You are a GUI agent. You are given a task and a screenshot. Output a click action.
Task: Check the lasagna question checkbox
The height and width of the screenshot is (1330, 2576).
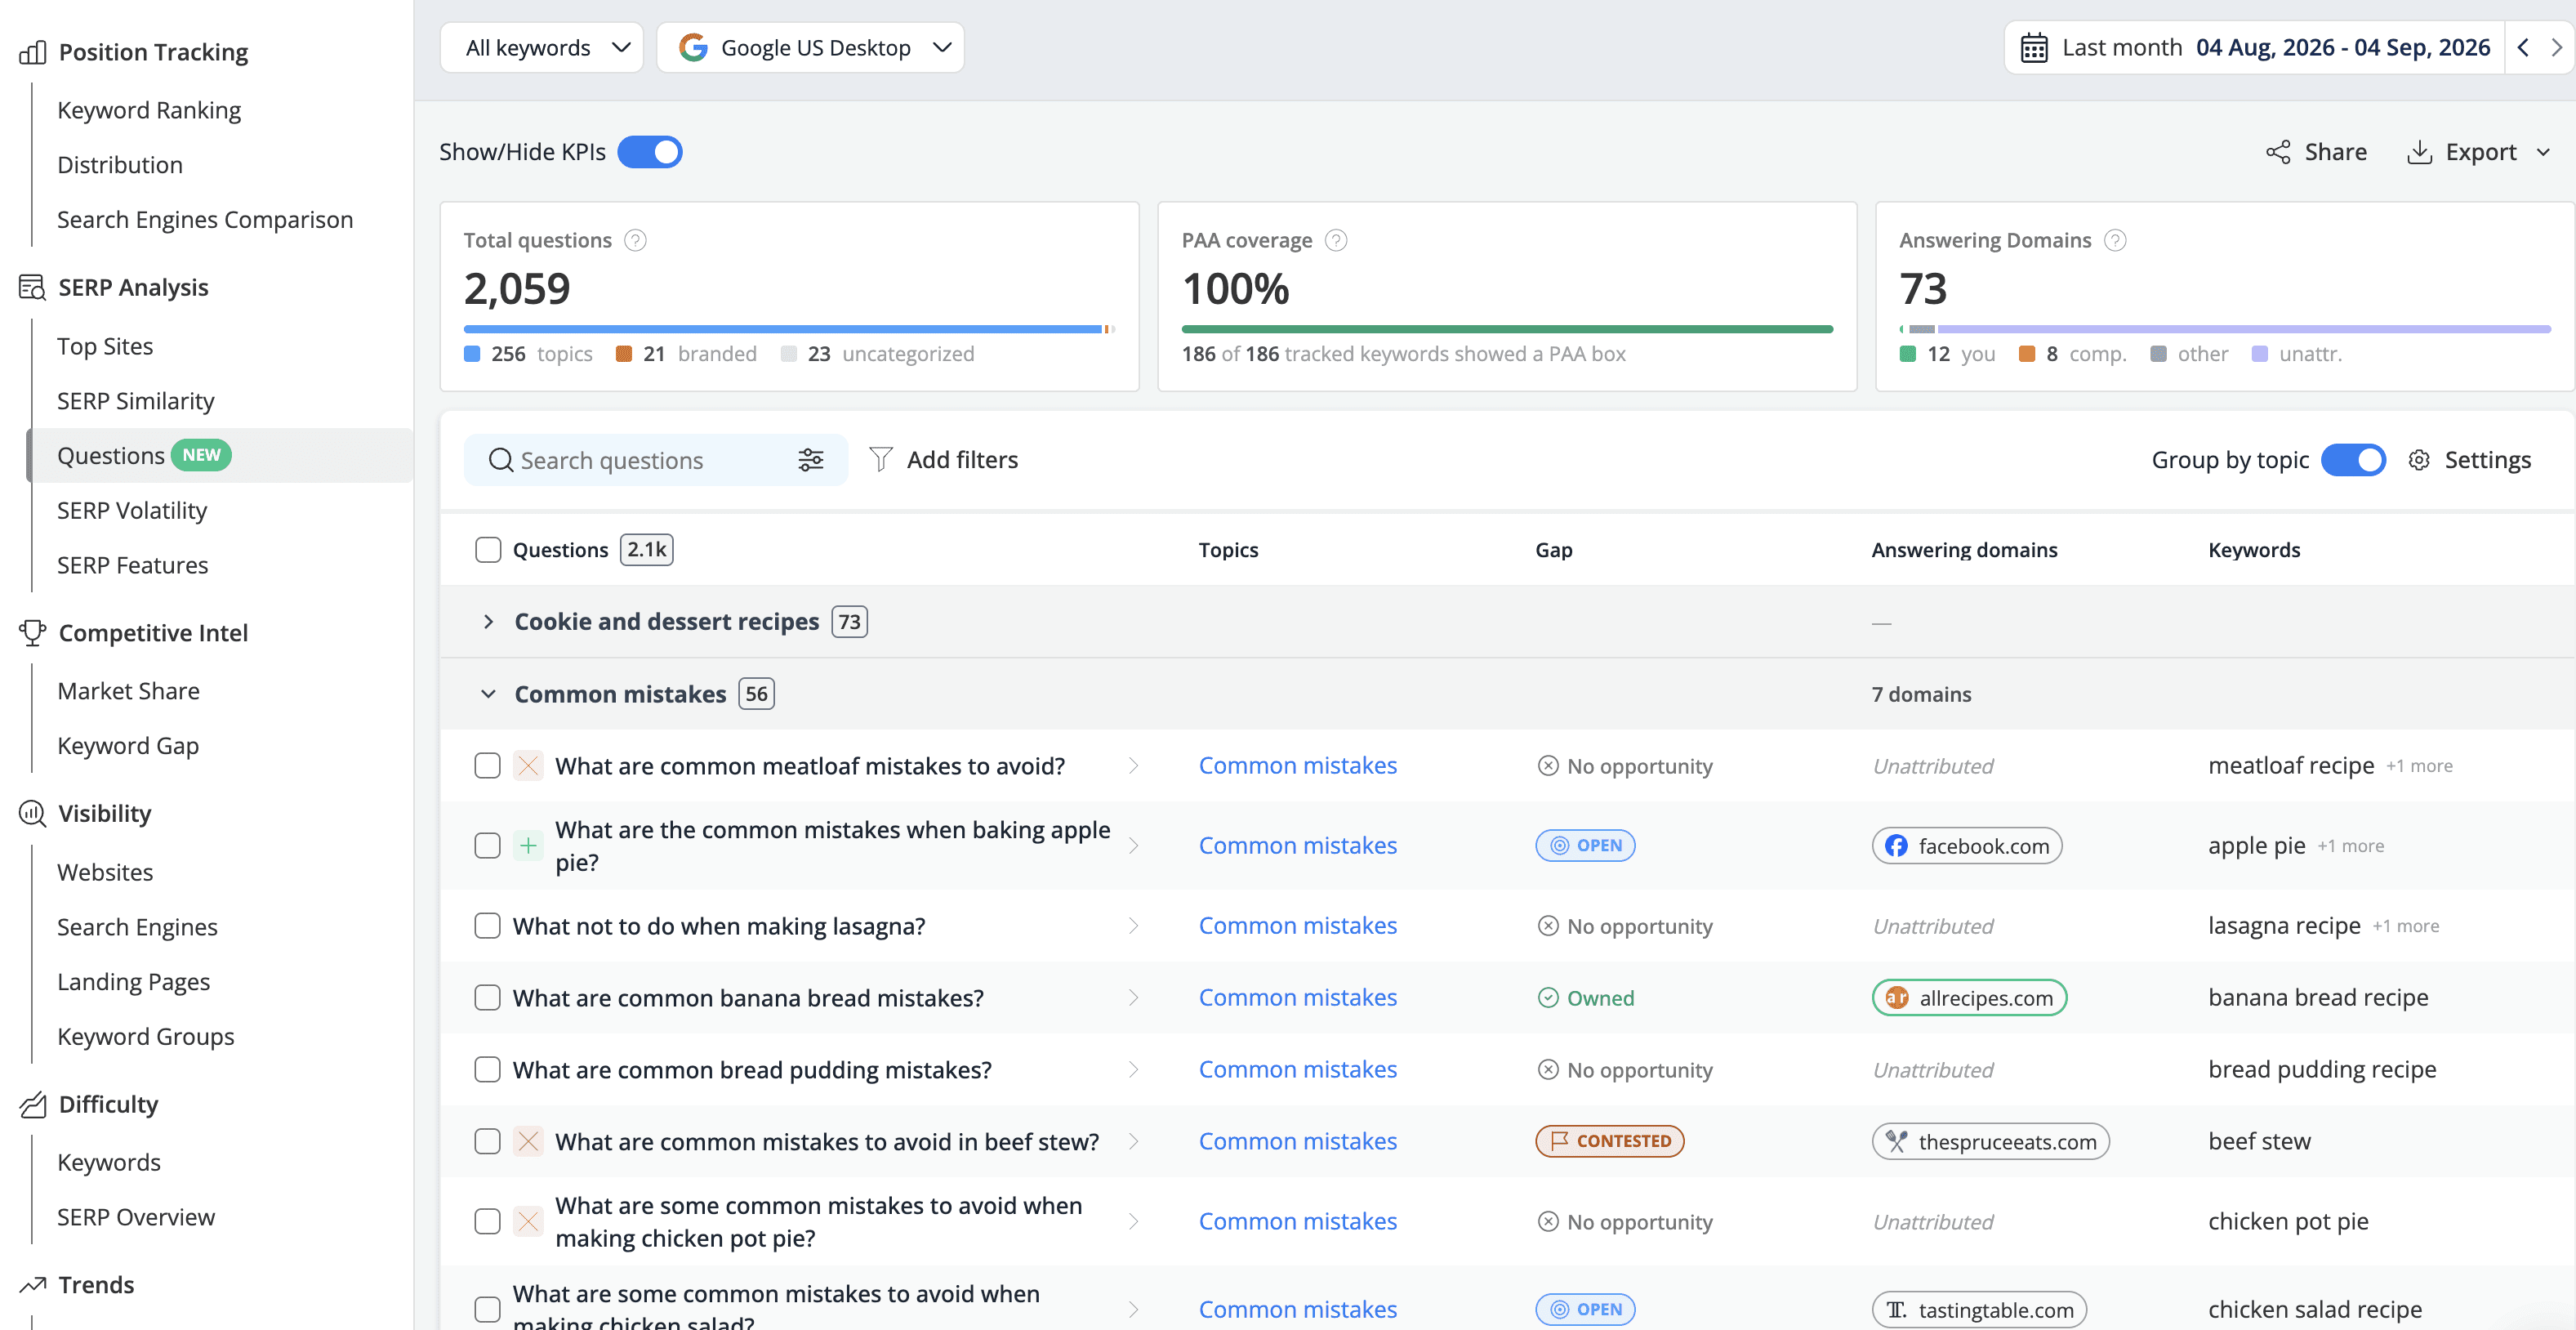point(488,926)
